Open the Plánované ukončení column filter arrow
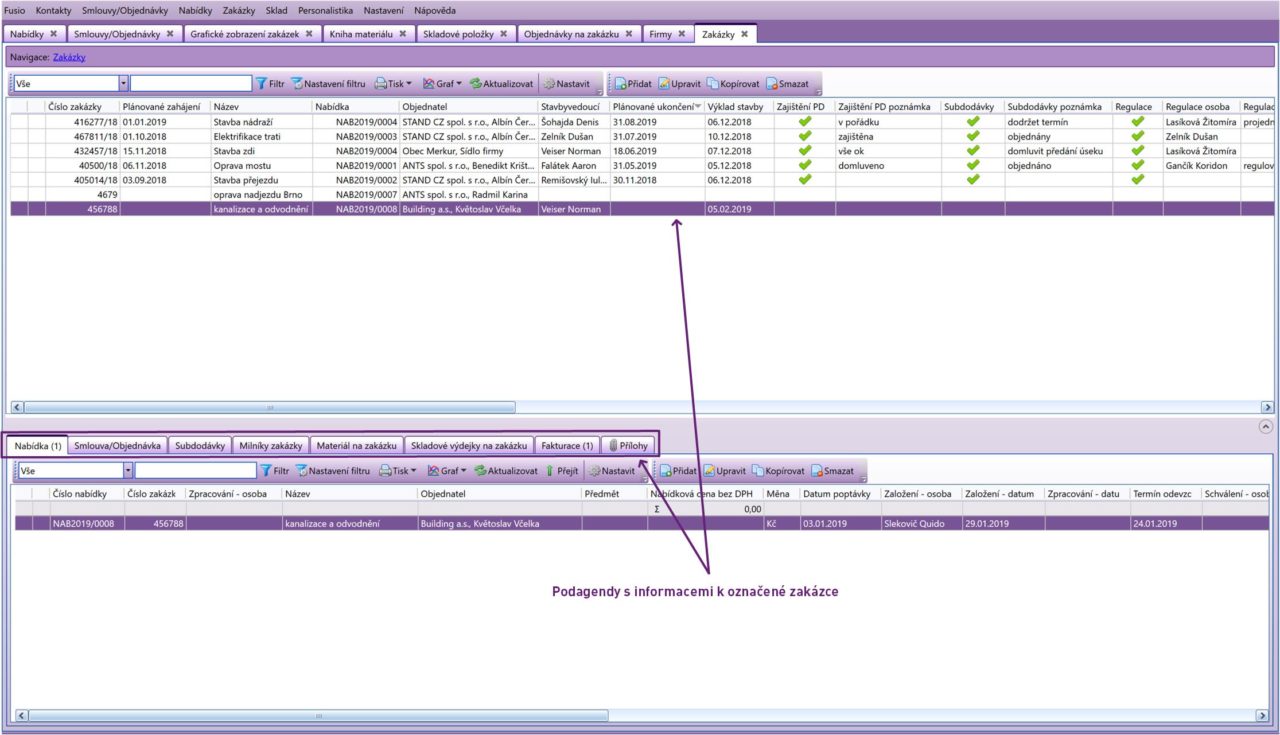Image resolution: width=1280 pixels, height=735 pixels. [698, 107]
